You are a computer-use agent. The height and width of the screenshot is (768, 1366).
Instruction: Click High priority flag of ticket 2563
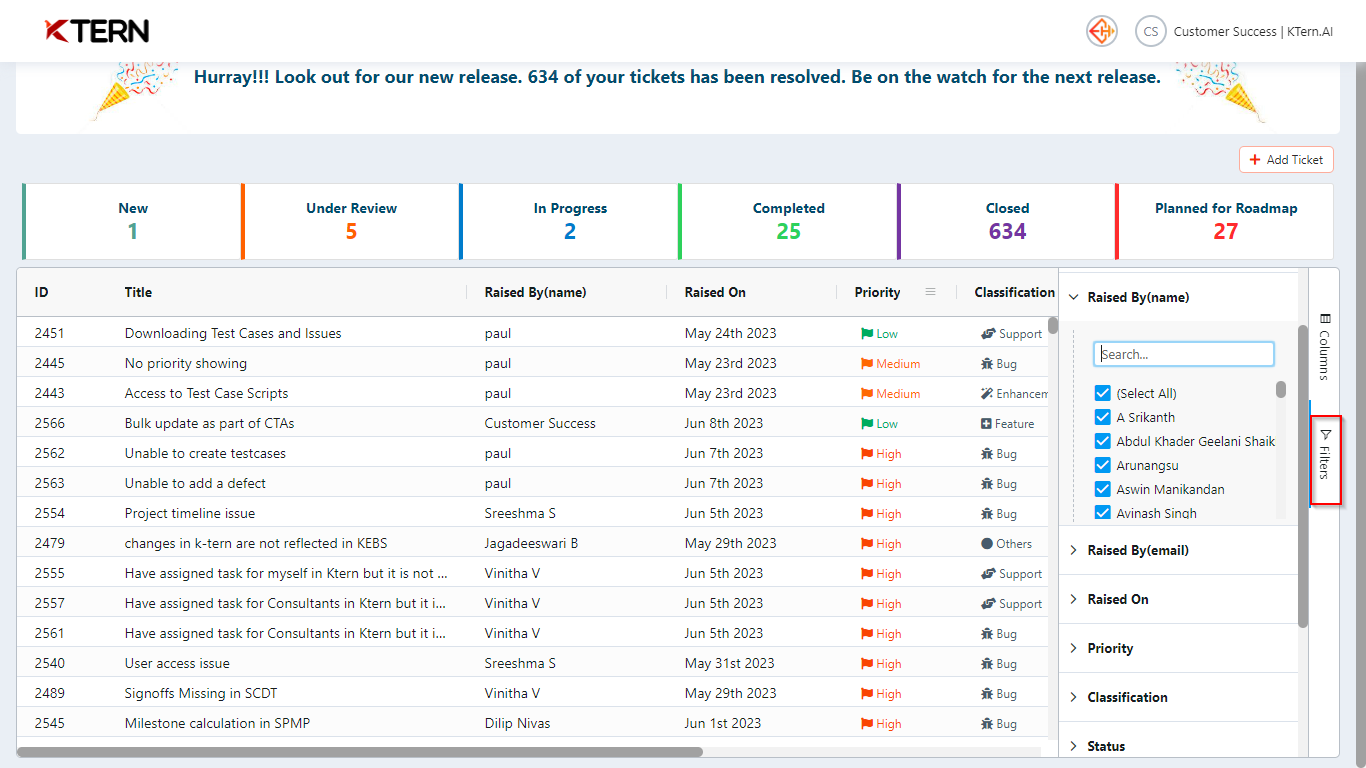tap(867, 484)
